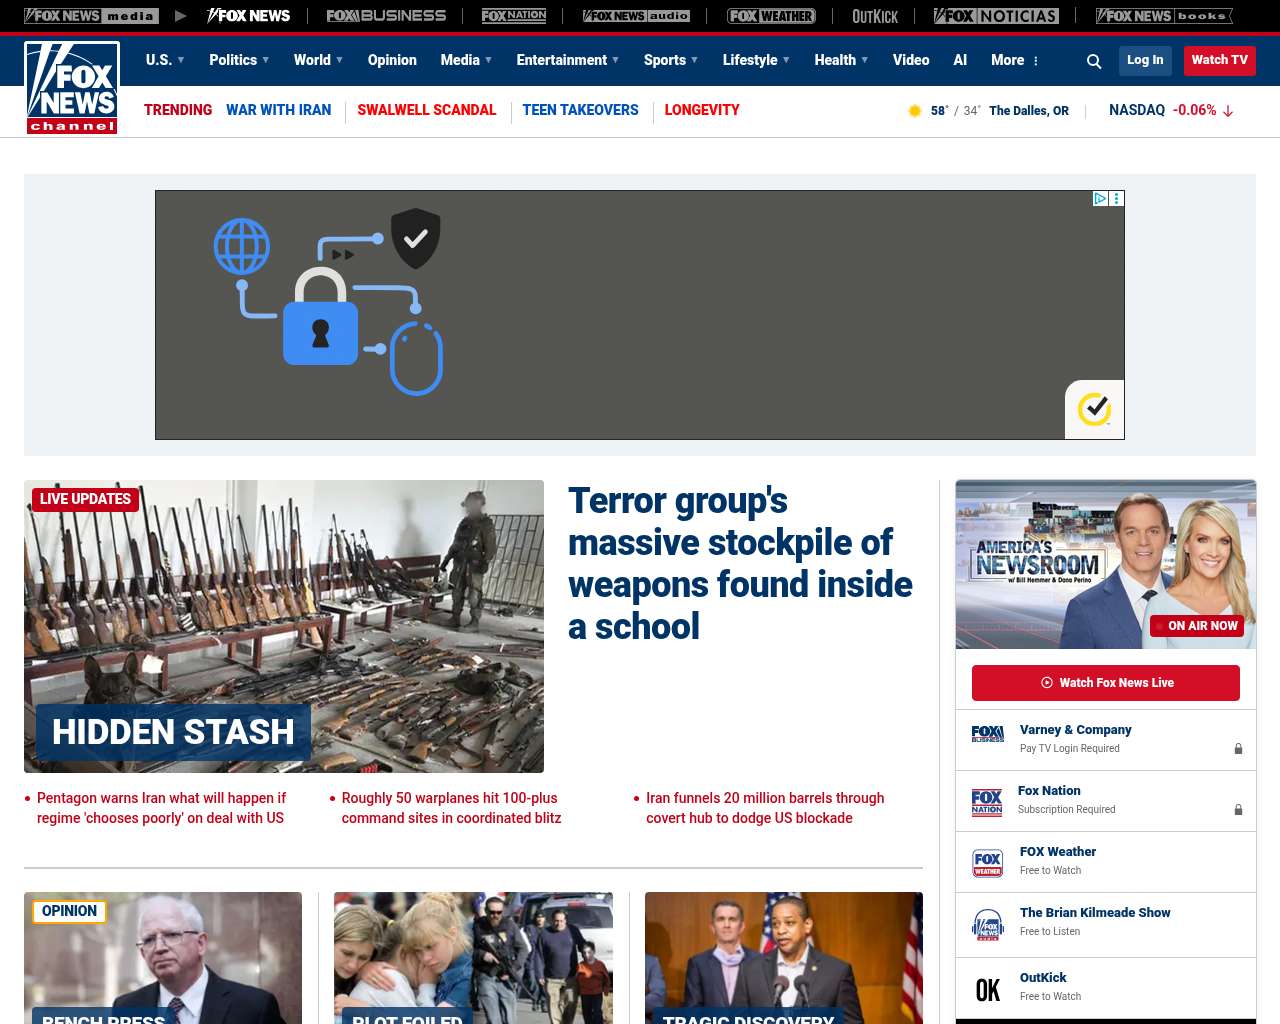Viewport: 1280px width, 1024px height.
Task: Click the AdChoices icon on the ad
Action: [1100, 199]
